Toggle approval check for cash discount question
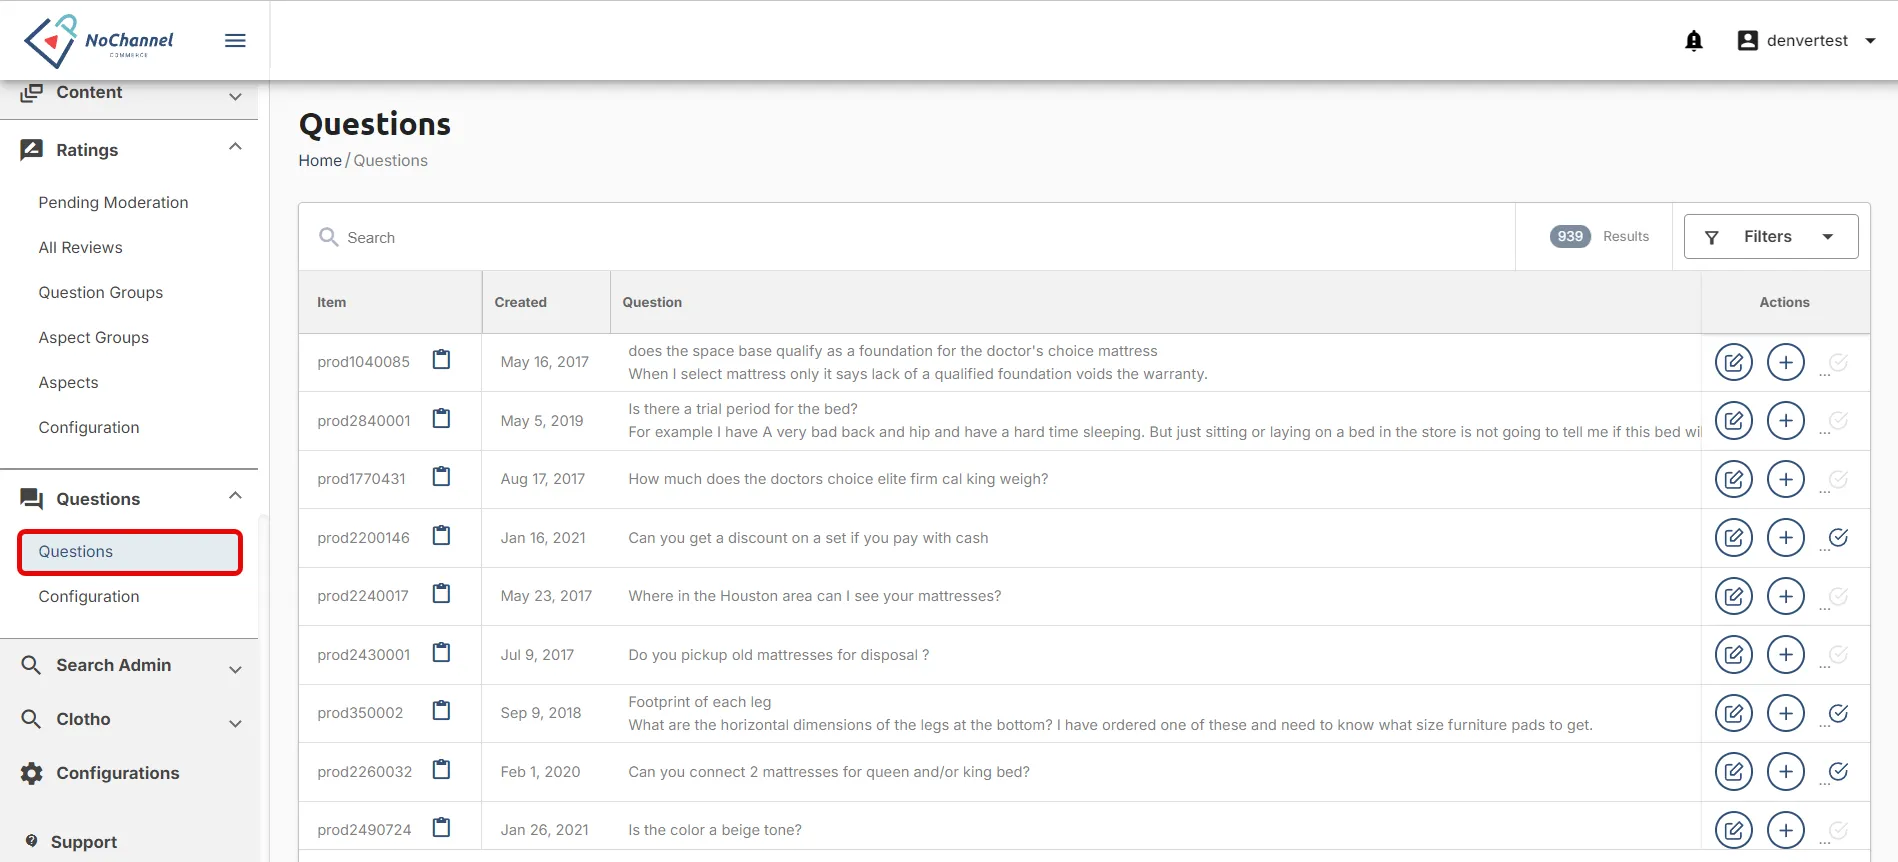 (1837, 538)
